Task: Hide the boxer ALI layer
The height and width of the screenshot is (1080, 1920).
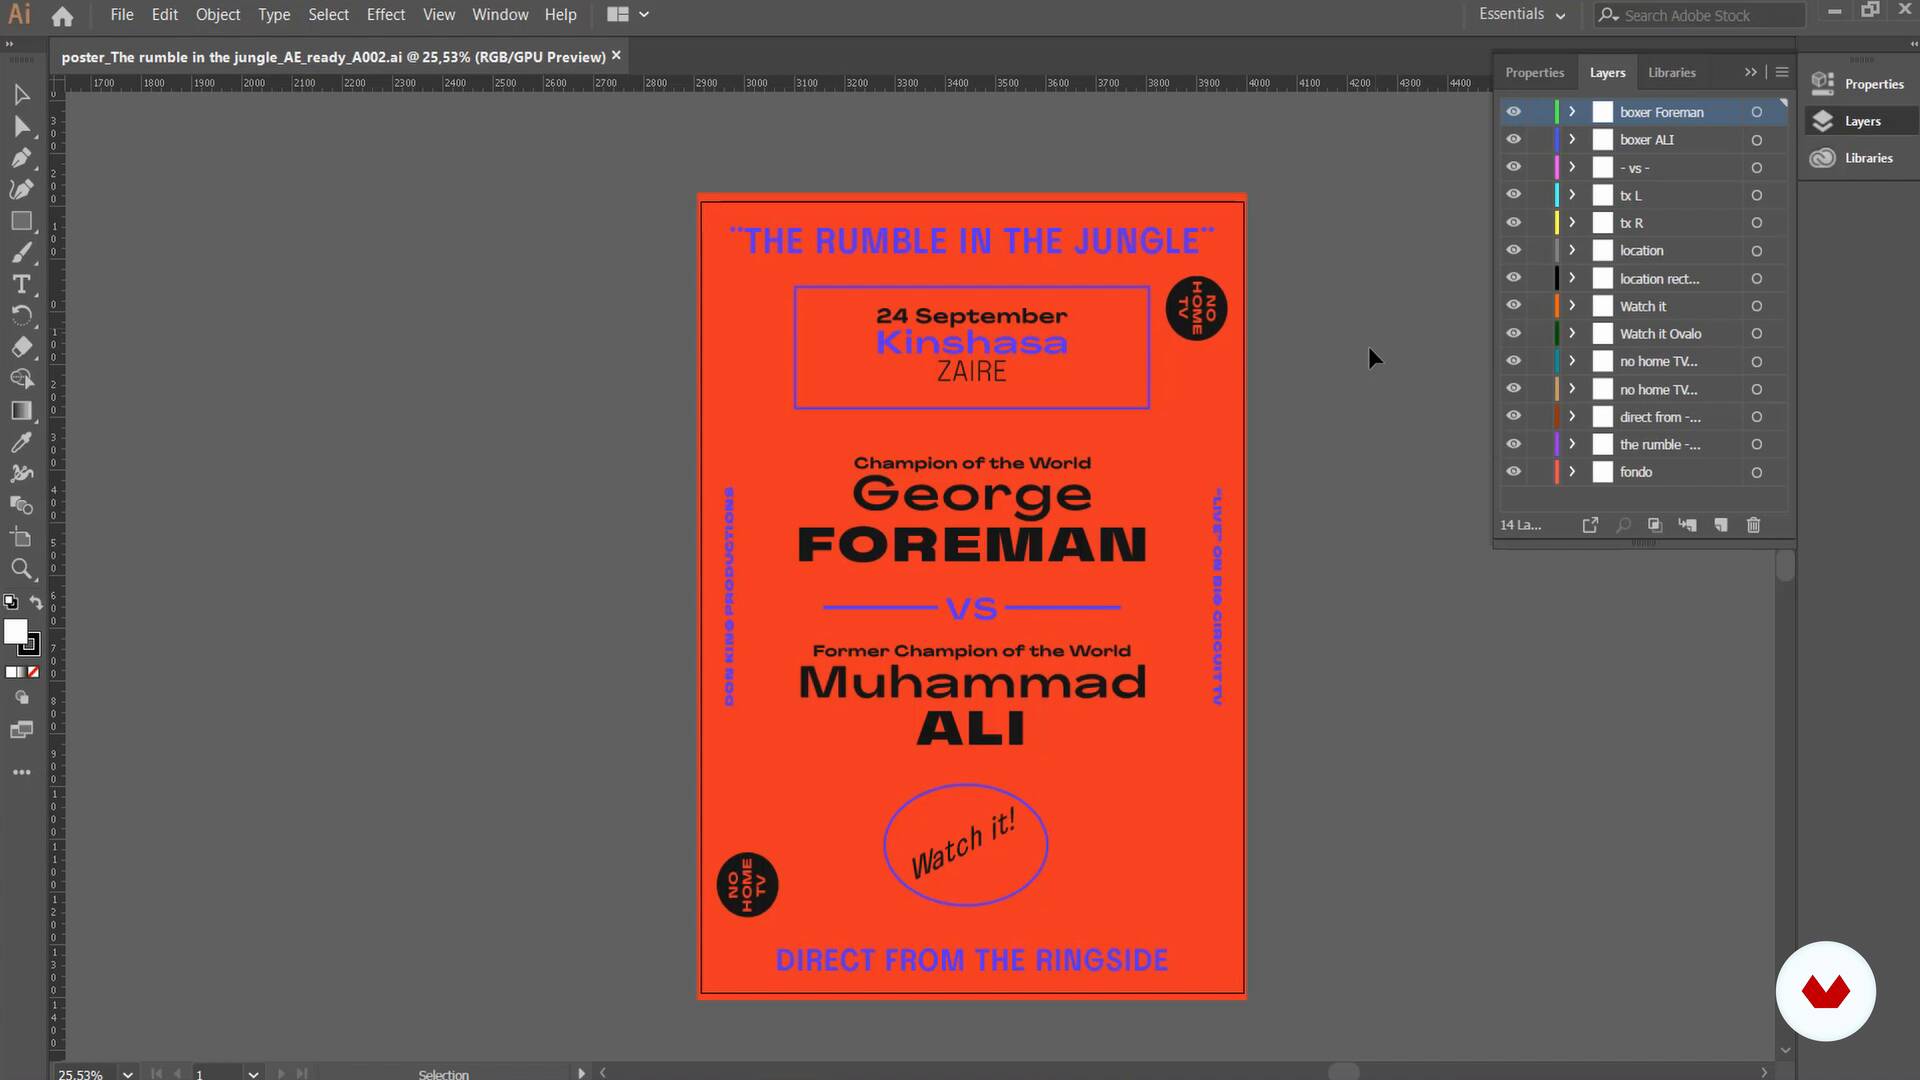Action: coord(1514,140)
